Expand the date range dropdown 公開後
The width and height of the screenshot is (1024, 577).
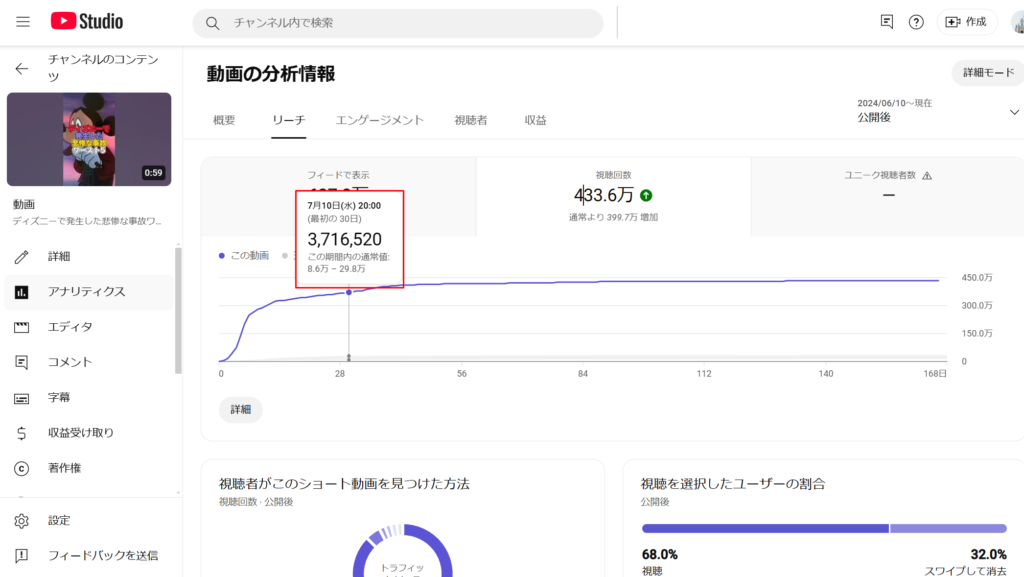coord(1014,112)
